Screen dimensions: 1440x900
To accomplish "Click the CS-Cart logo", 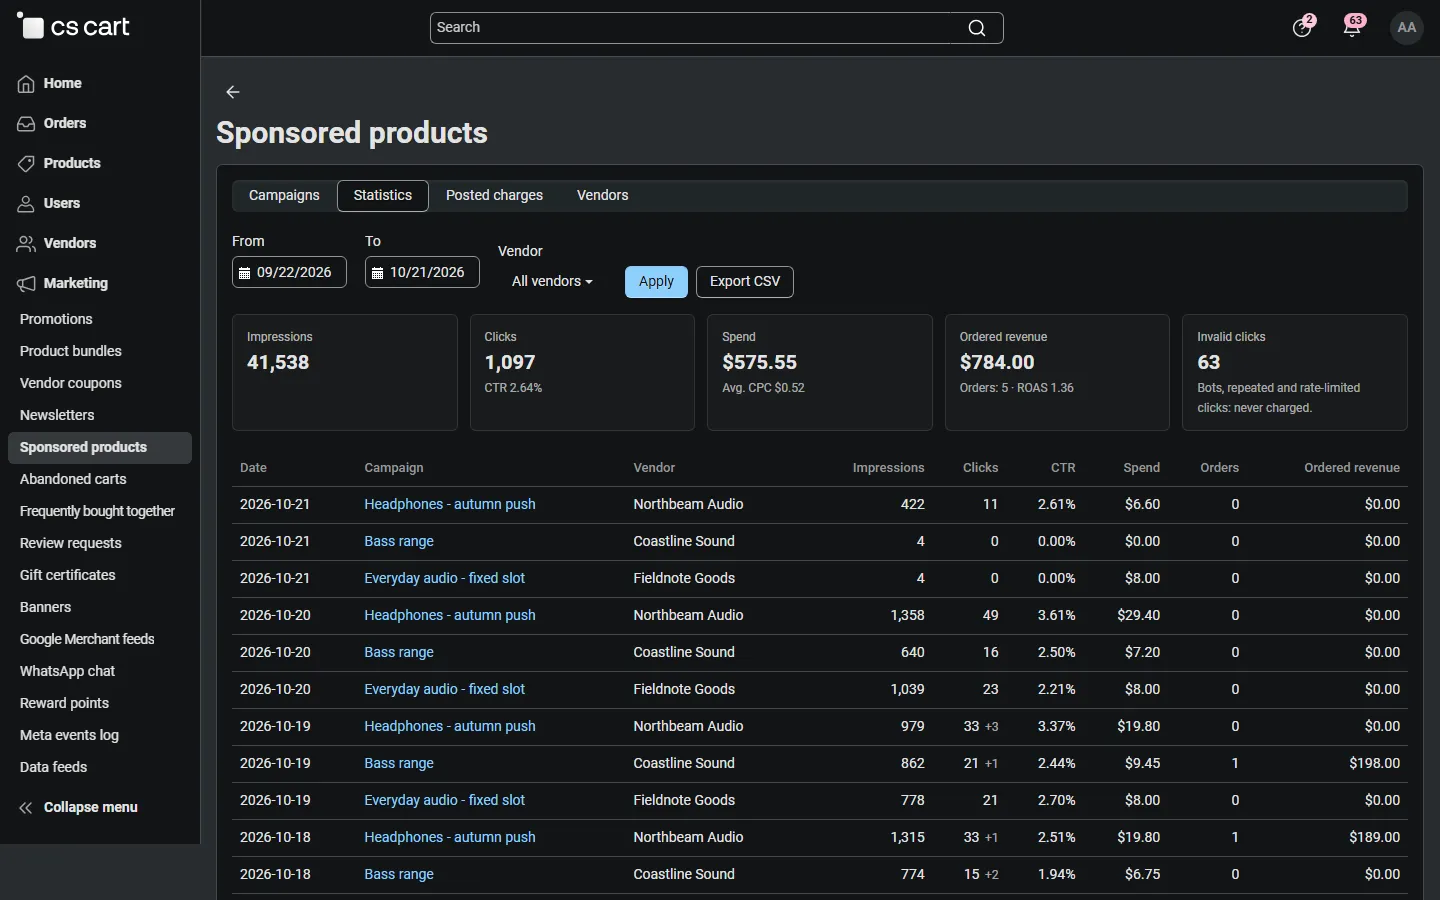I will (73, 27).
